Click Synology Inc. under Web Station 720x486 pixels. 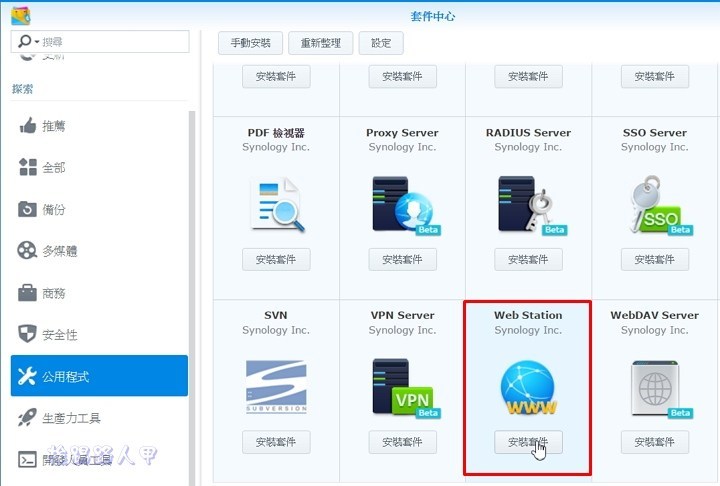(528, 330)
